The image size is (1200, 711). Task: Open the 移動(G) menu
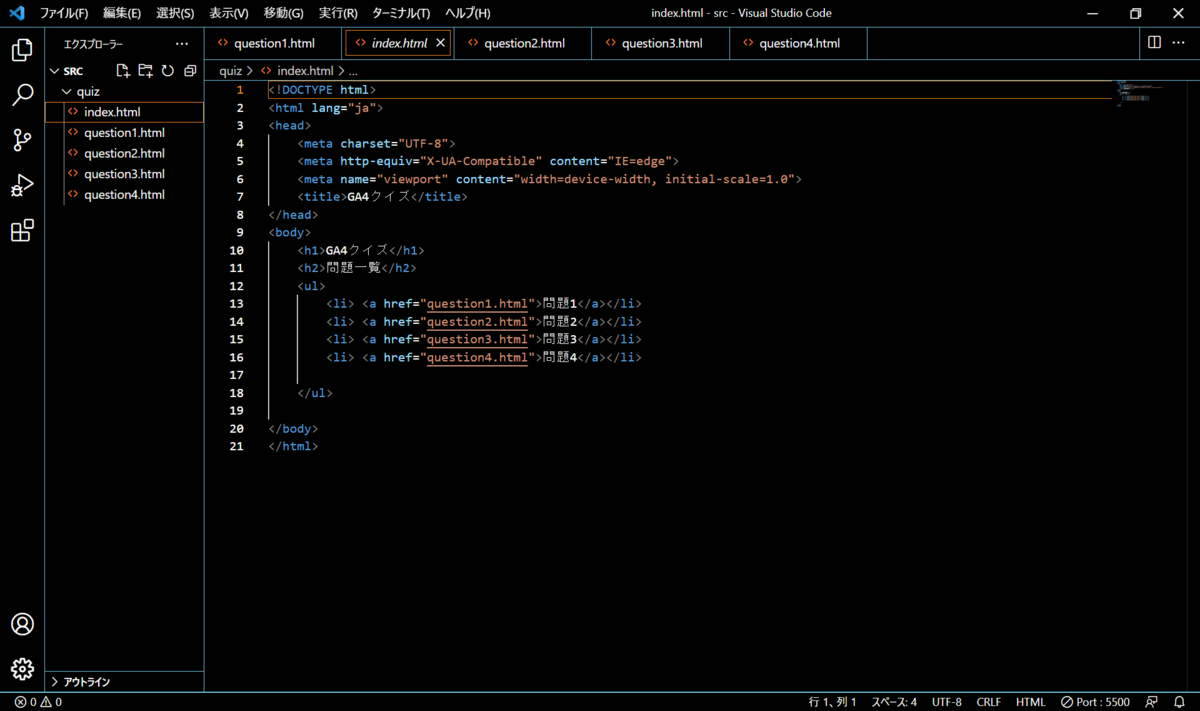coord(284,13)
